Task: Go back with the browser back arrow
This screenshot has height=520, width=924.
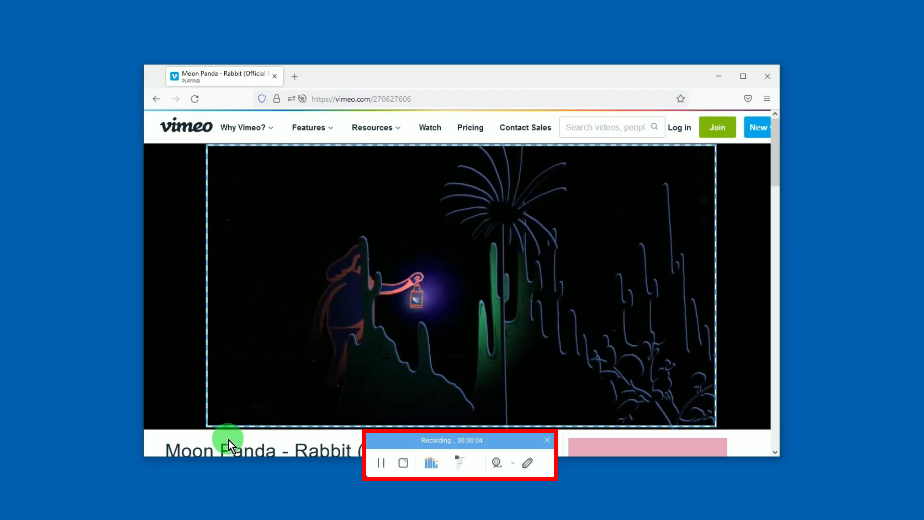Action: [156, 99]
